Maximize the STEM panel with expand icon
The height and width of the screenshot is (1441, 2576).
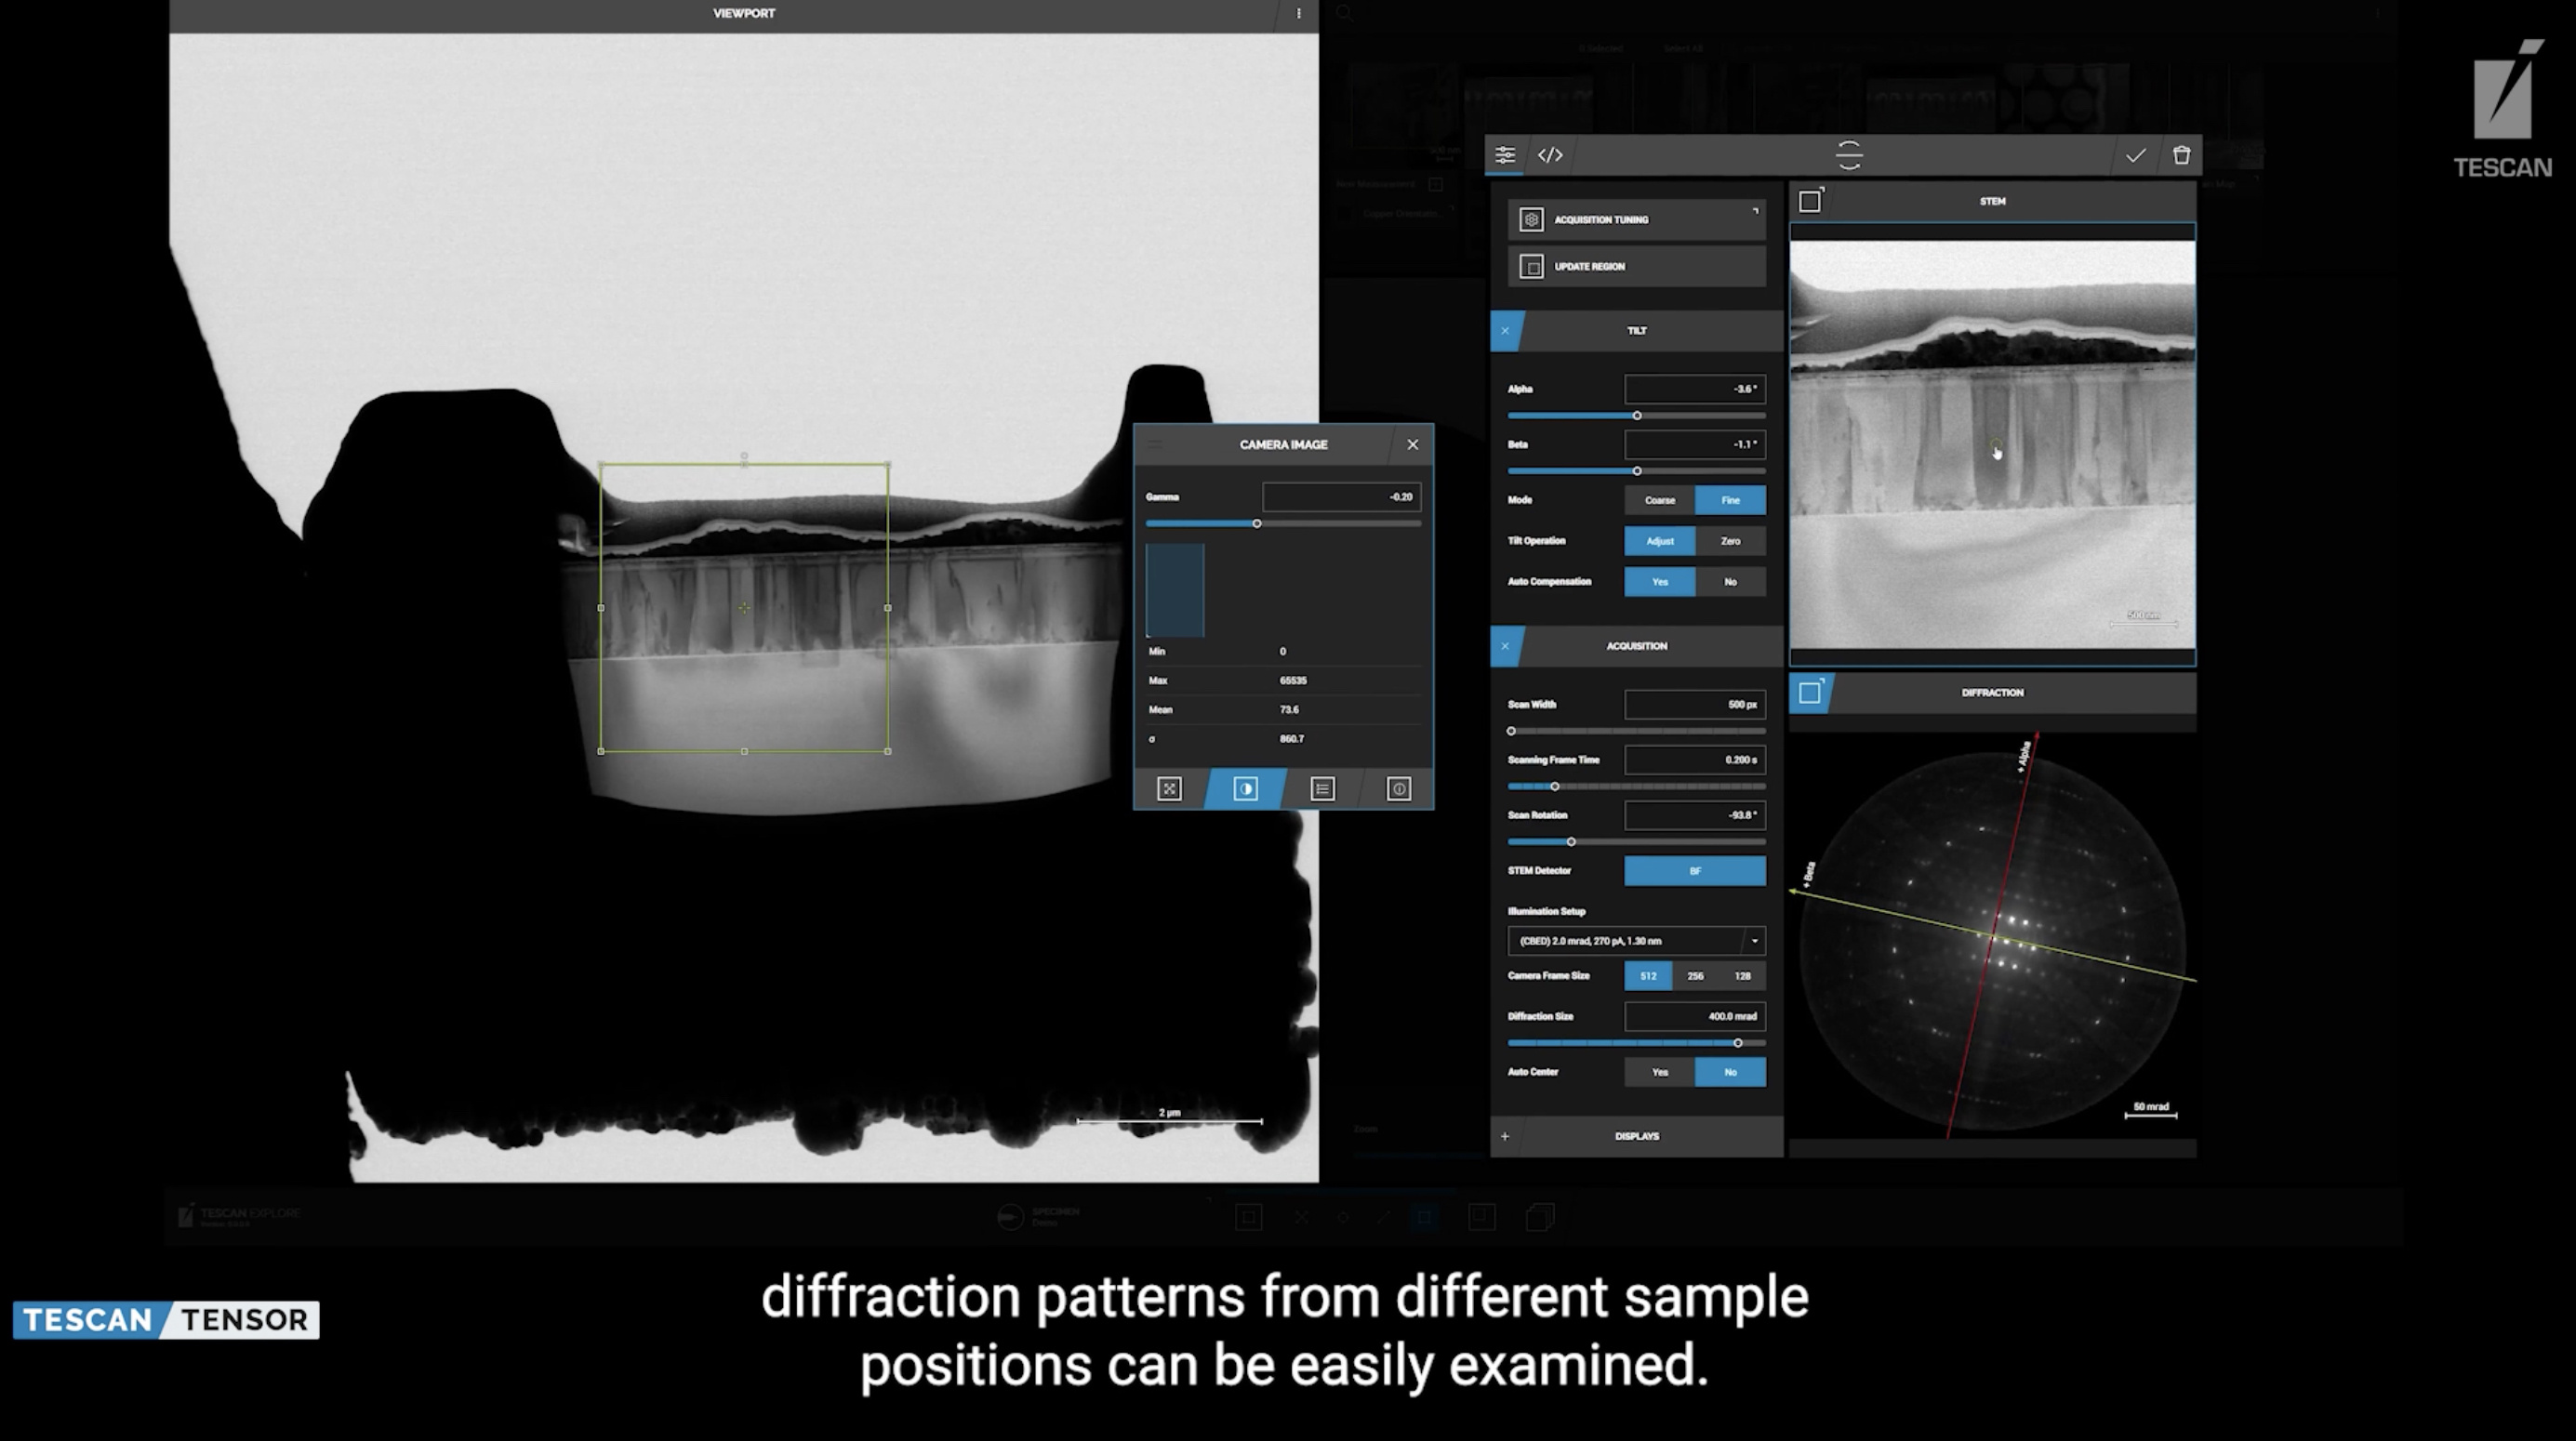tap(1810, 201)
